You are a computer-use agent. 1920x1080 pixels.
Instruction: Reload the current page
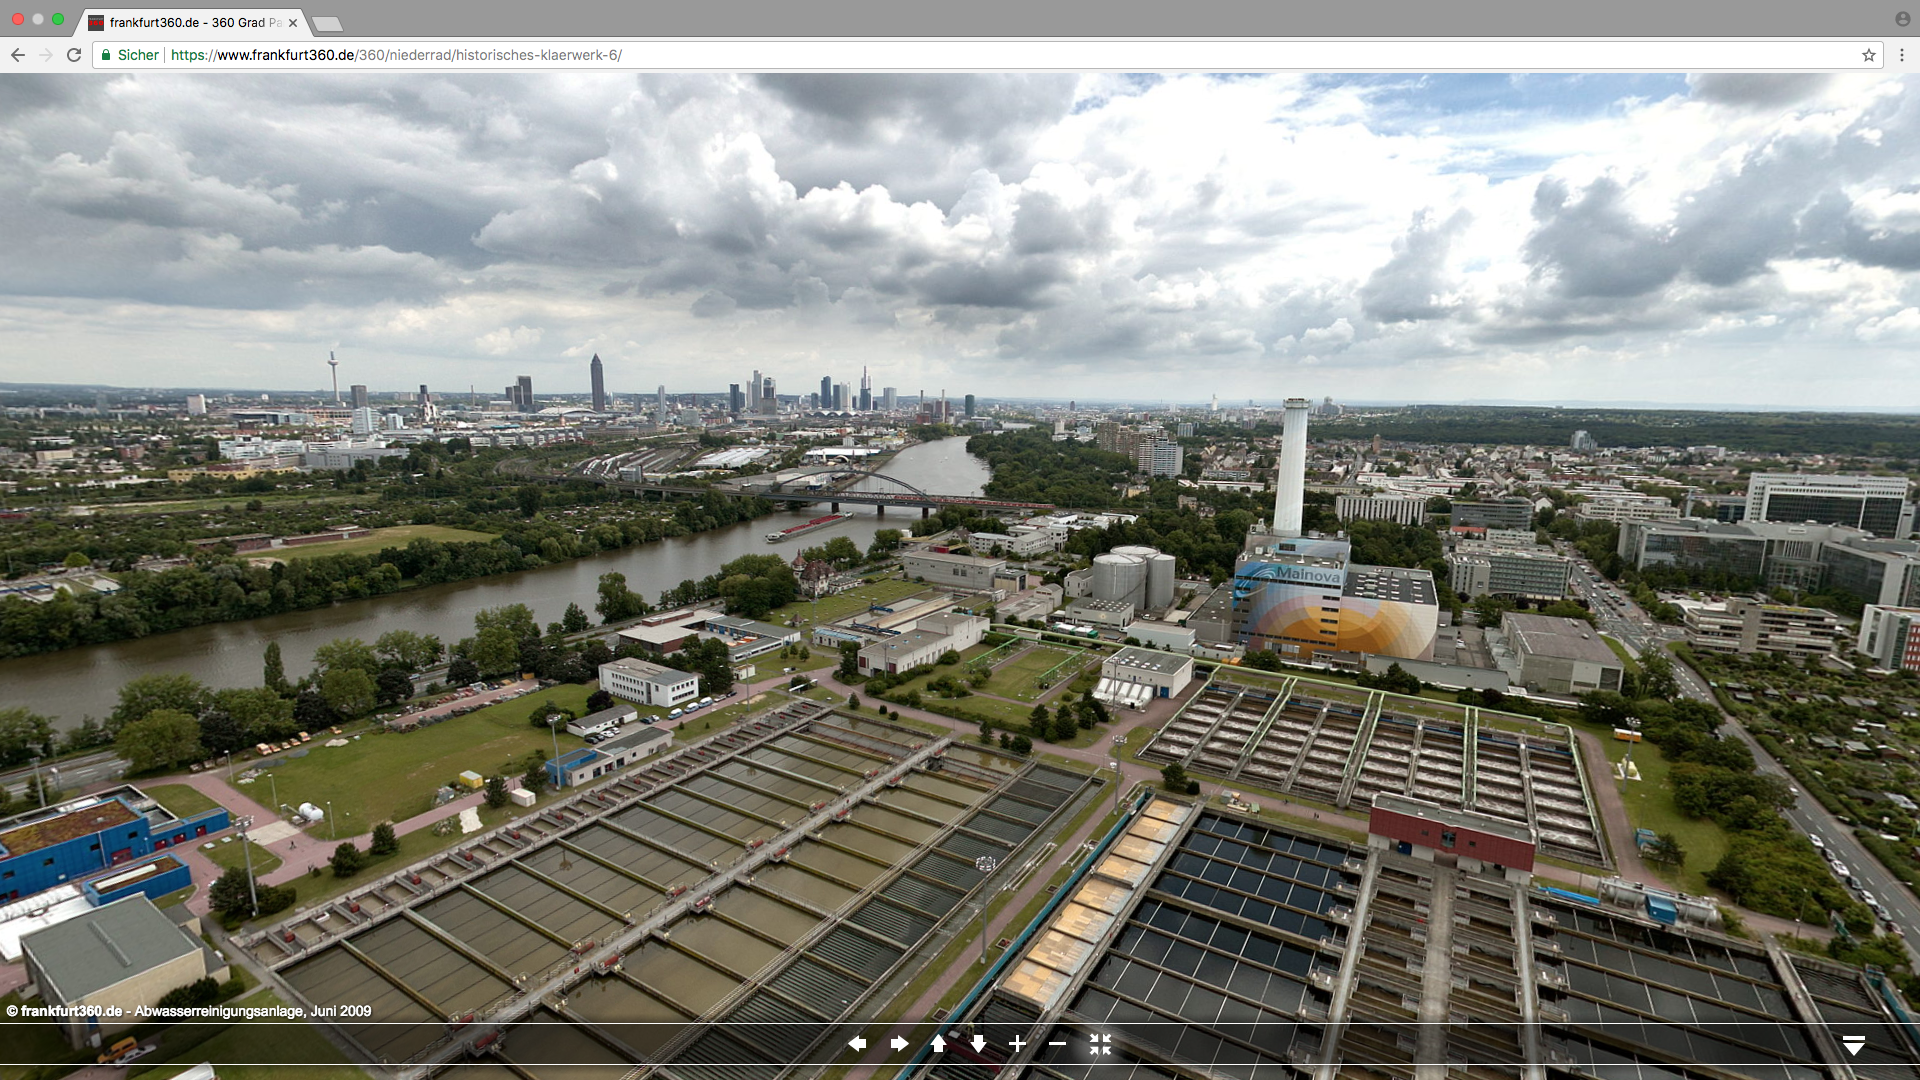pos(74,55)
